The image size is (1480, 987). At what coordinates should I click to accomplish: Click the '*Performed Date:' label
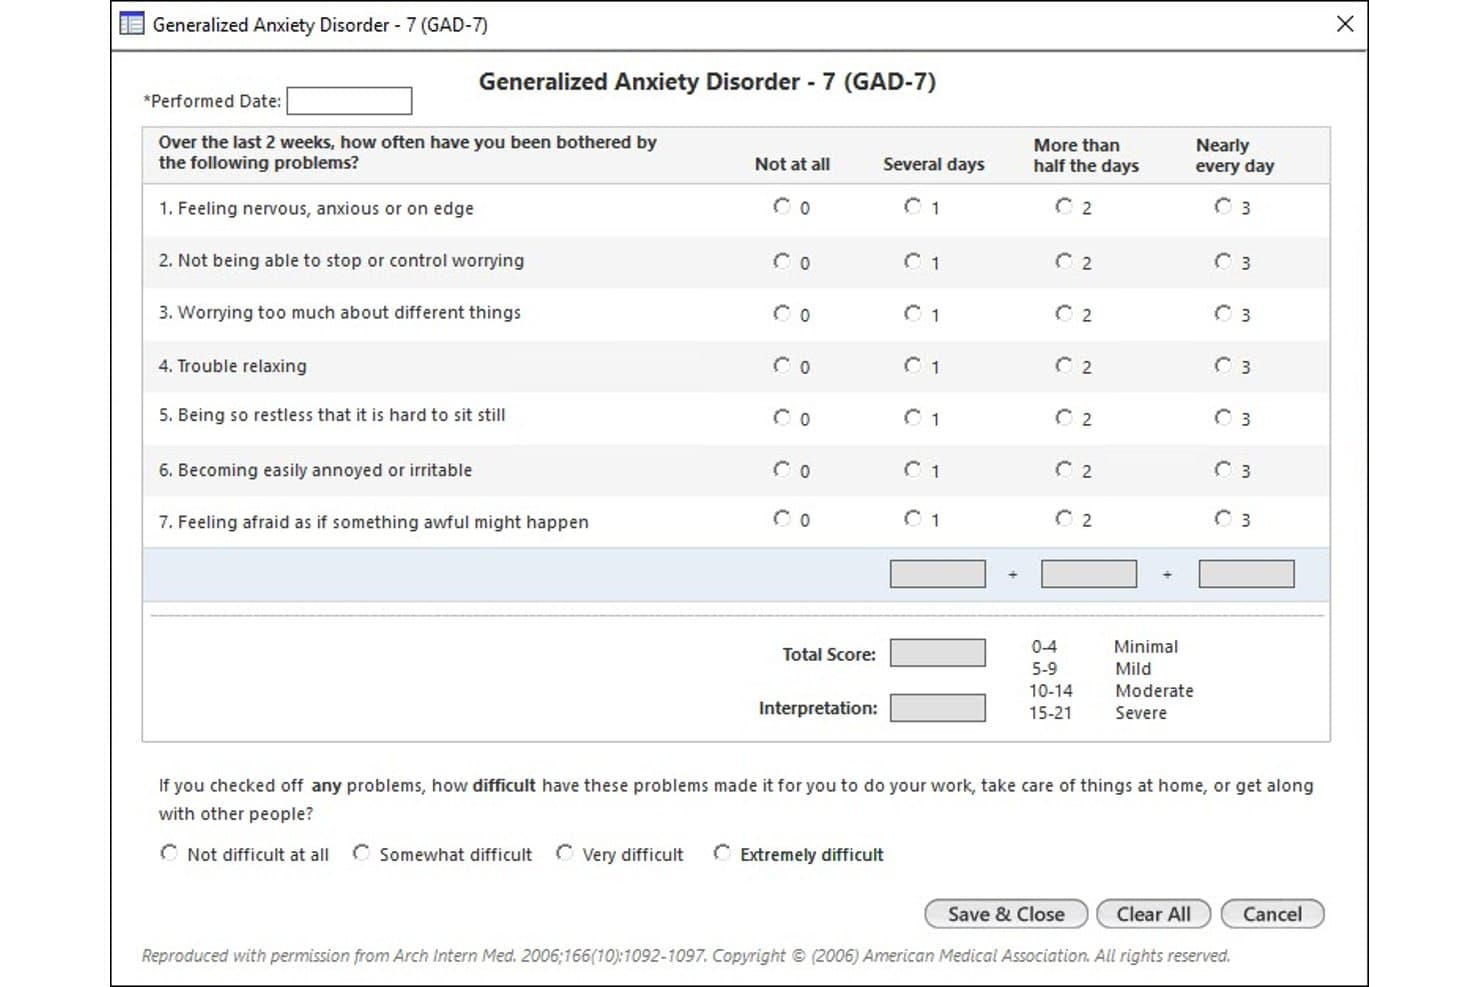point(212,101)
